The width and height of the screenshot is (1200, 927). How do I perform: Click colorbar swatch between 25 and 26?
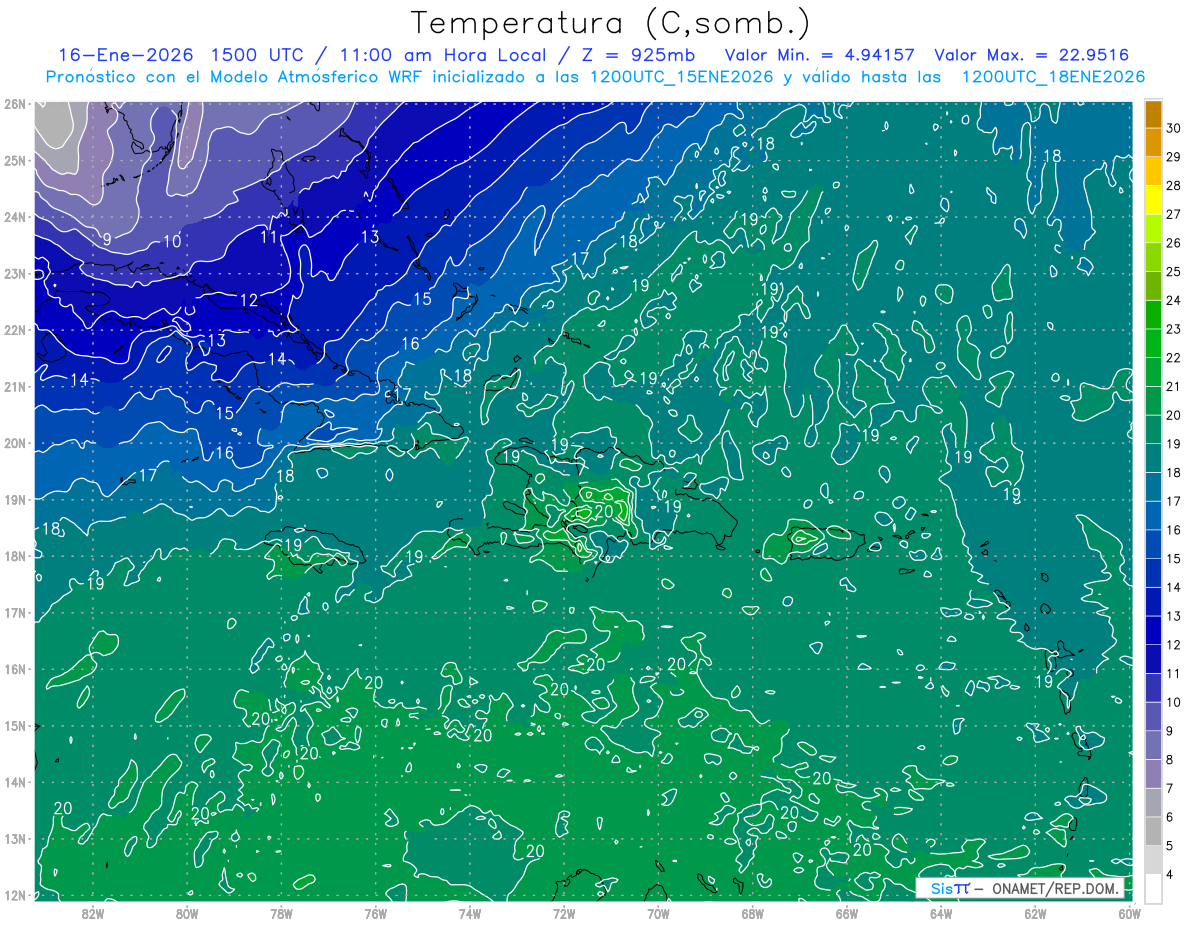[1153, 257]
